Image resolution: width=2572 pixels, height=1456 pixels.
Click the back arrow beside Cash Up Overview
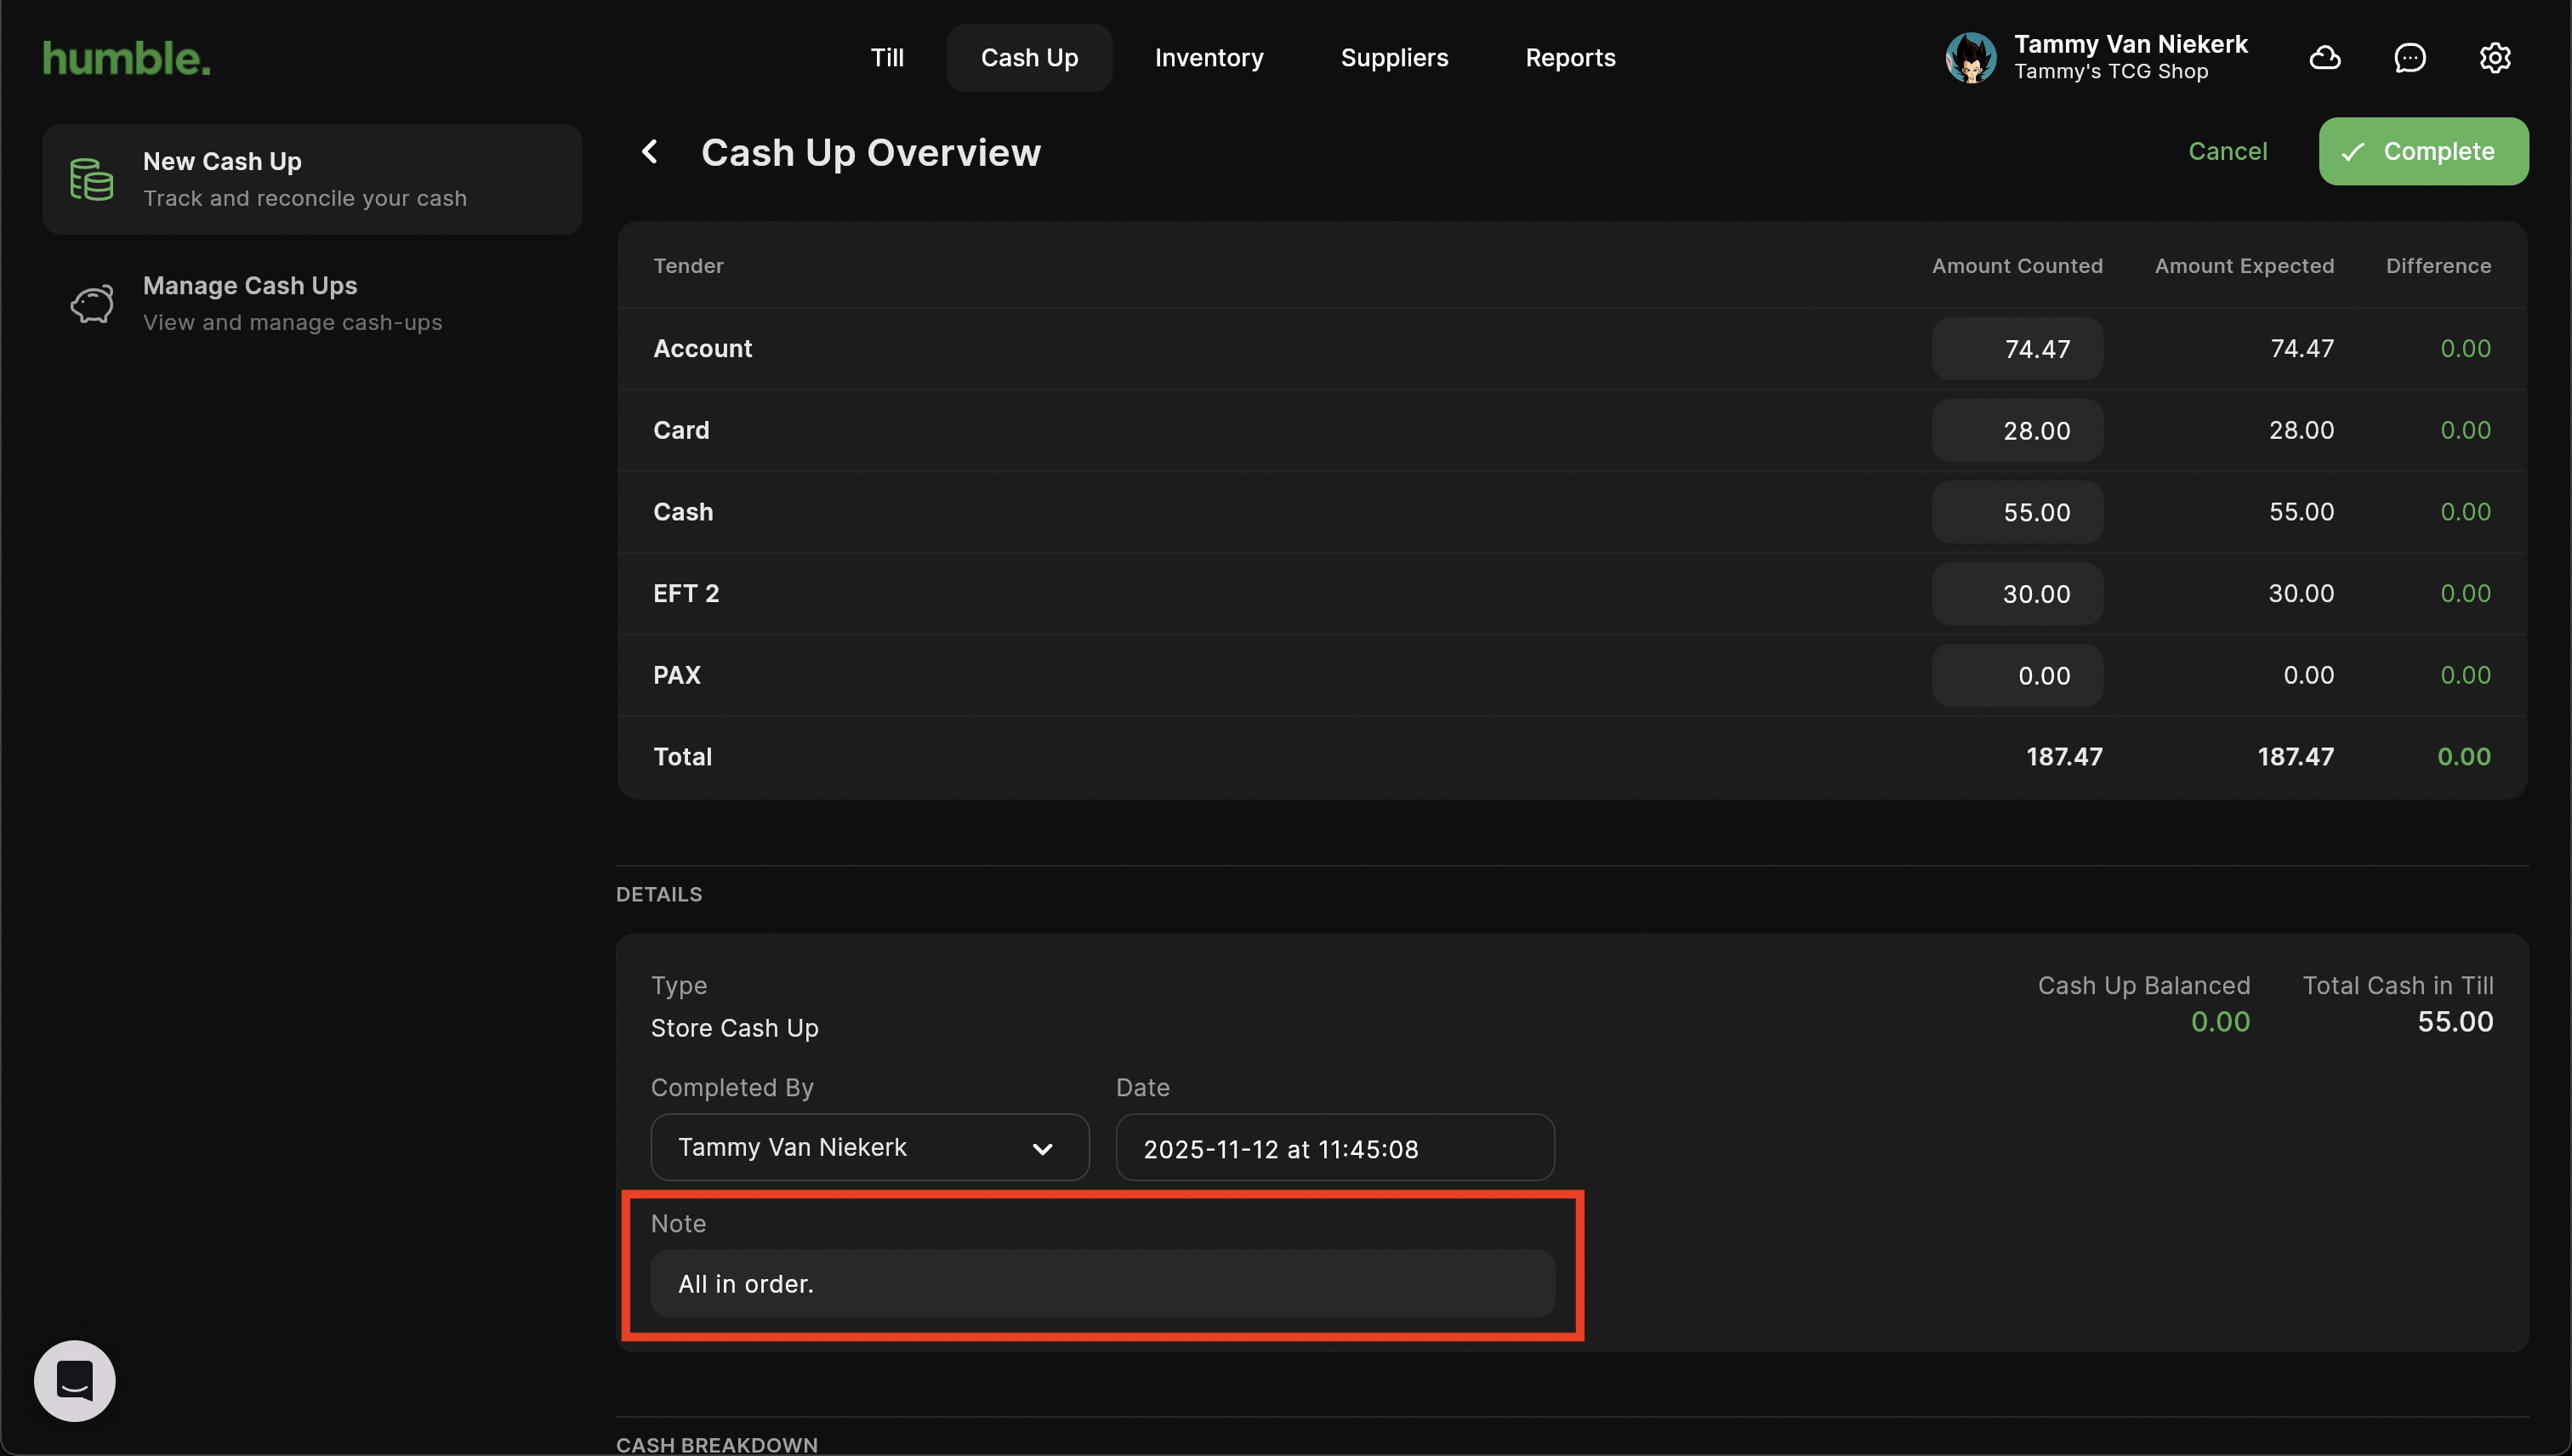(650, 152)
